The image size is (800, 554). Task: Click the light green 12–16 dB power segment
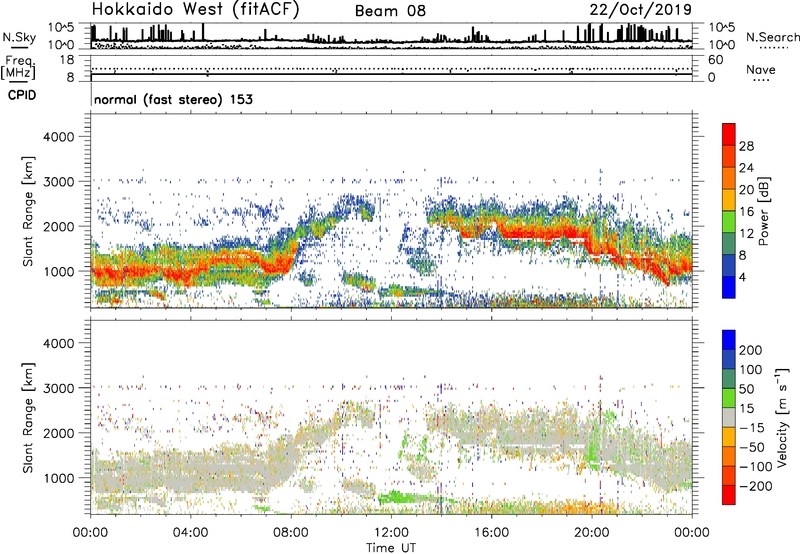point(729,222)
